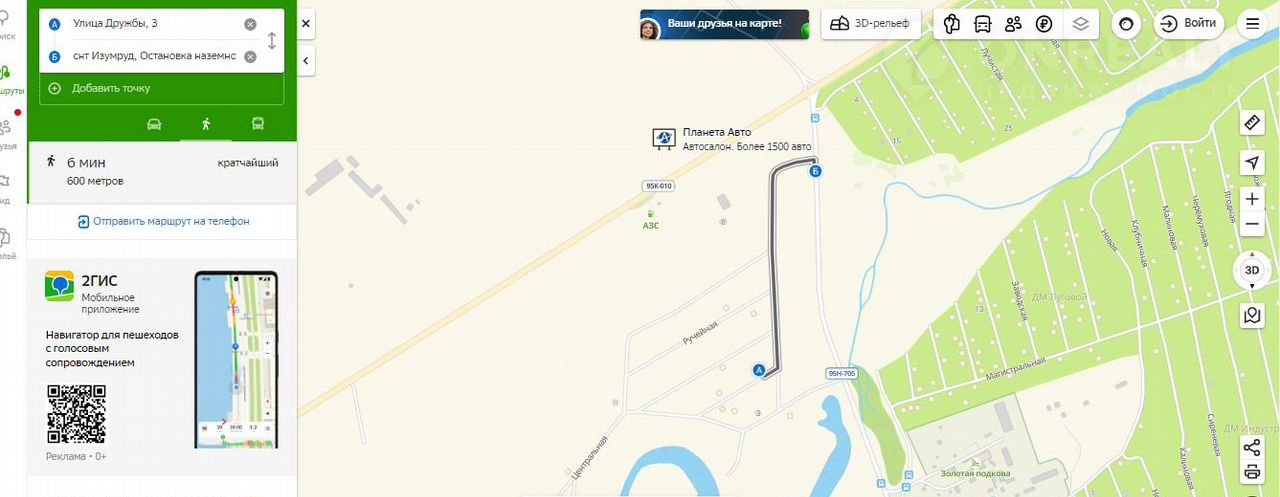Click Отправить маршрут на телефон link
This screenshot has height=497, width=1280.
coord(163,221)
